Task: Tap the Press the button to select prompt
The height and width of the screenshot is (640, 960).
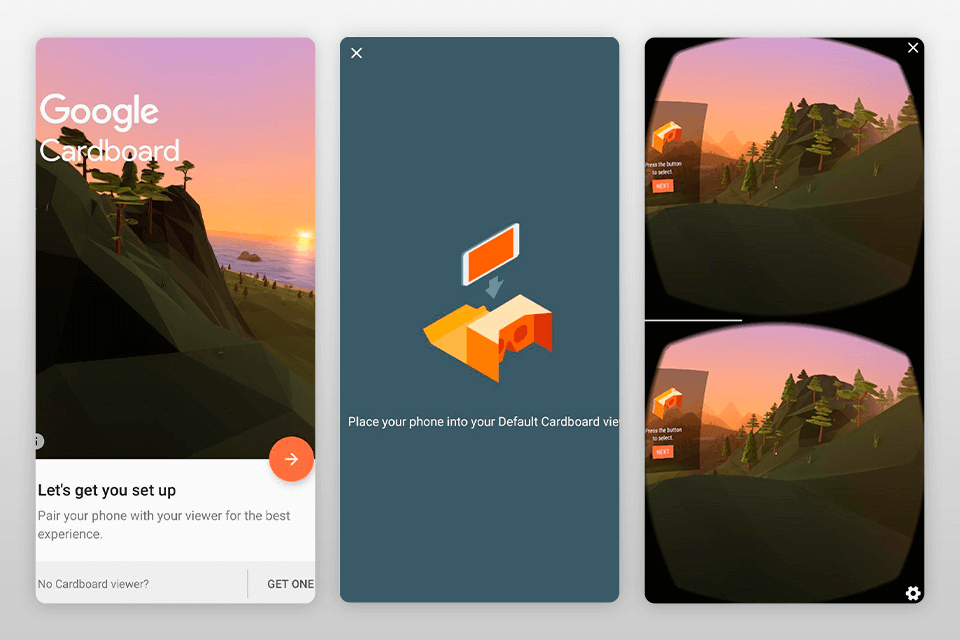Action: click(663, 166)
